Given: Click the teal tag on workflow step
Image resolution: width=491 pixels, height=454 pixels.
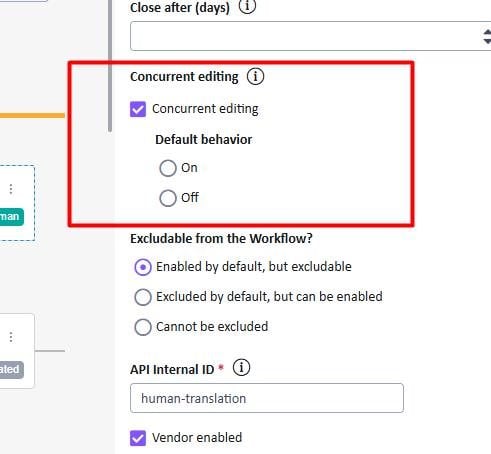Looking at the screenshot, I should coord(12,217).
